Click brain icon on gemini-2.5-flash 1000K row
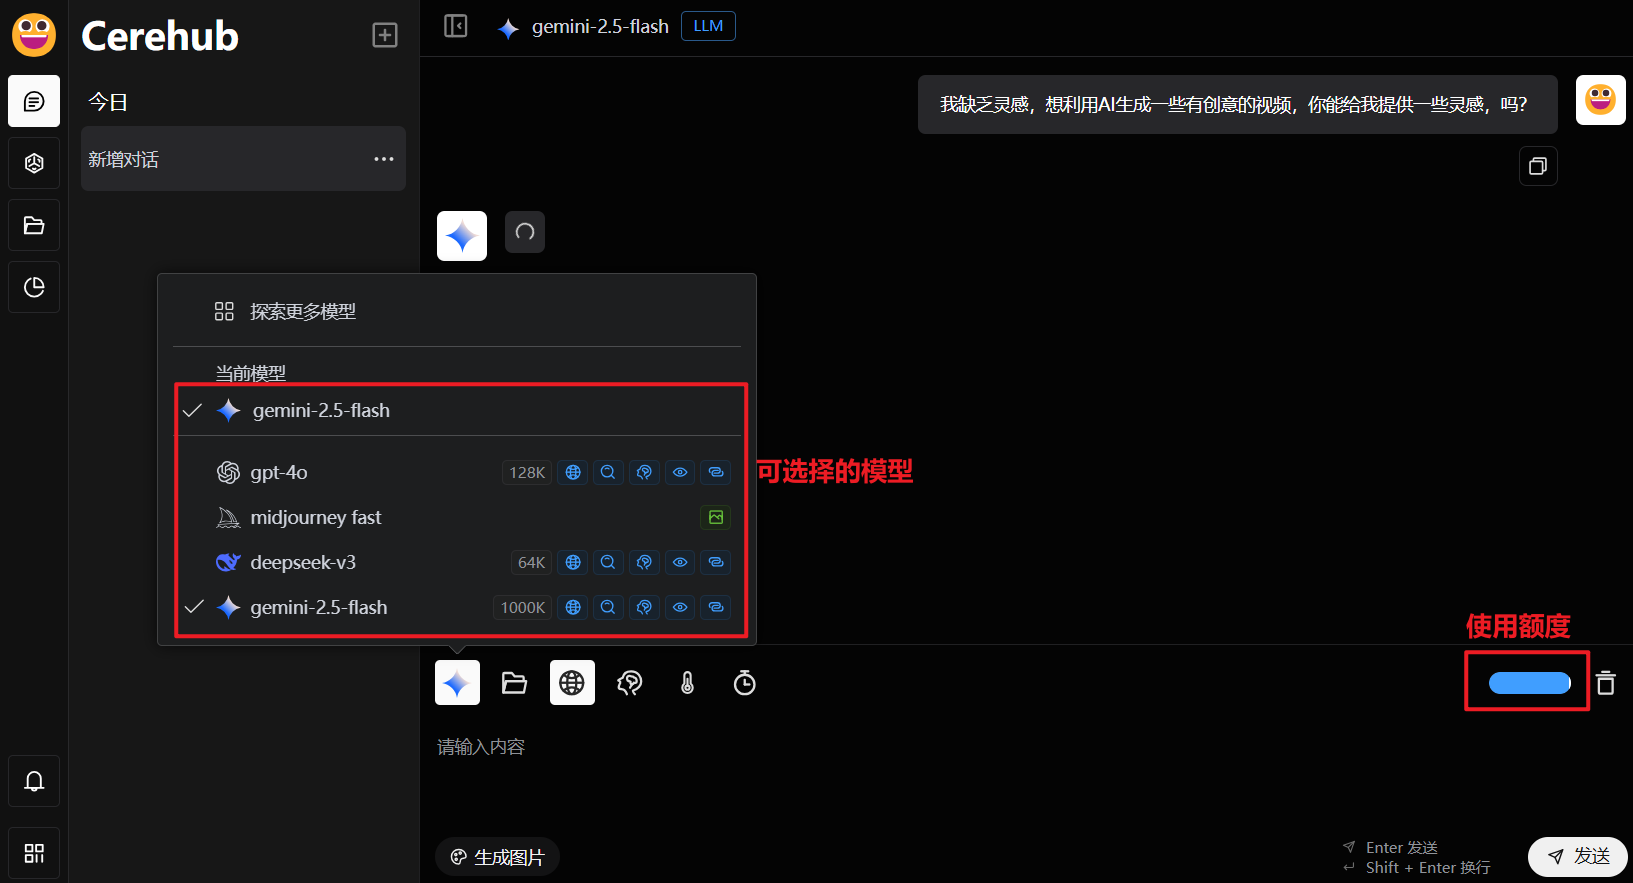 (644, 607)
